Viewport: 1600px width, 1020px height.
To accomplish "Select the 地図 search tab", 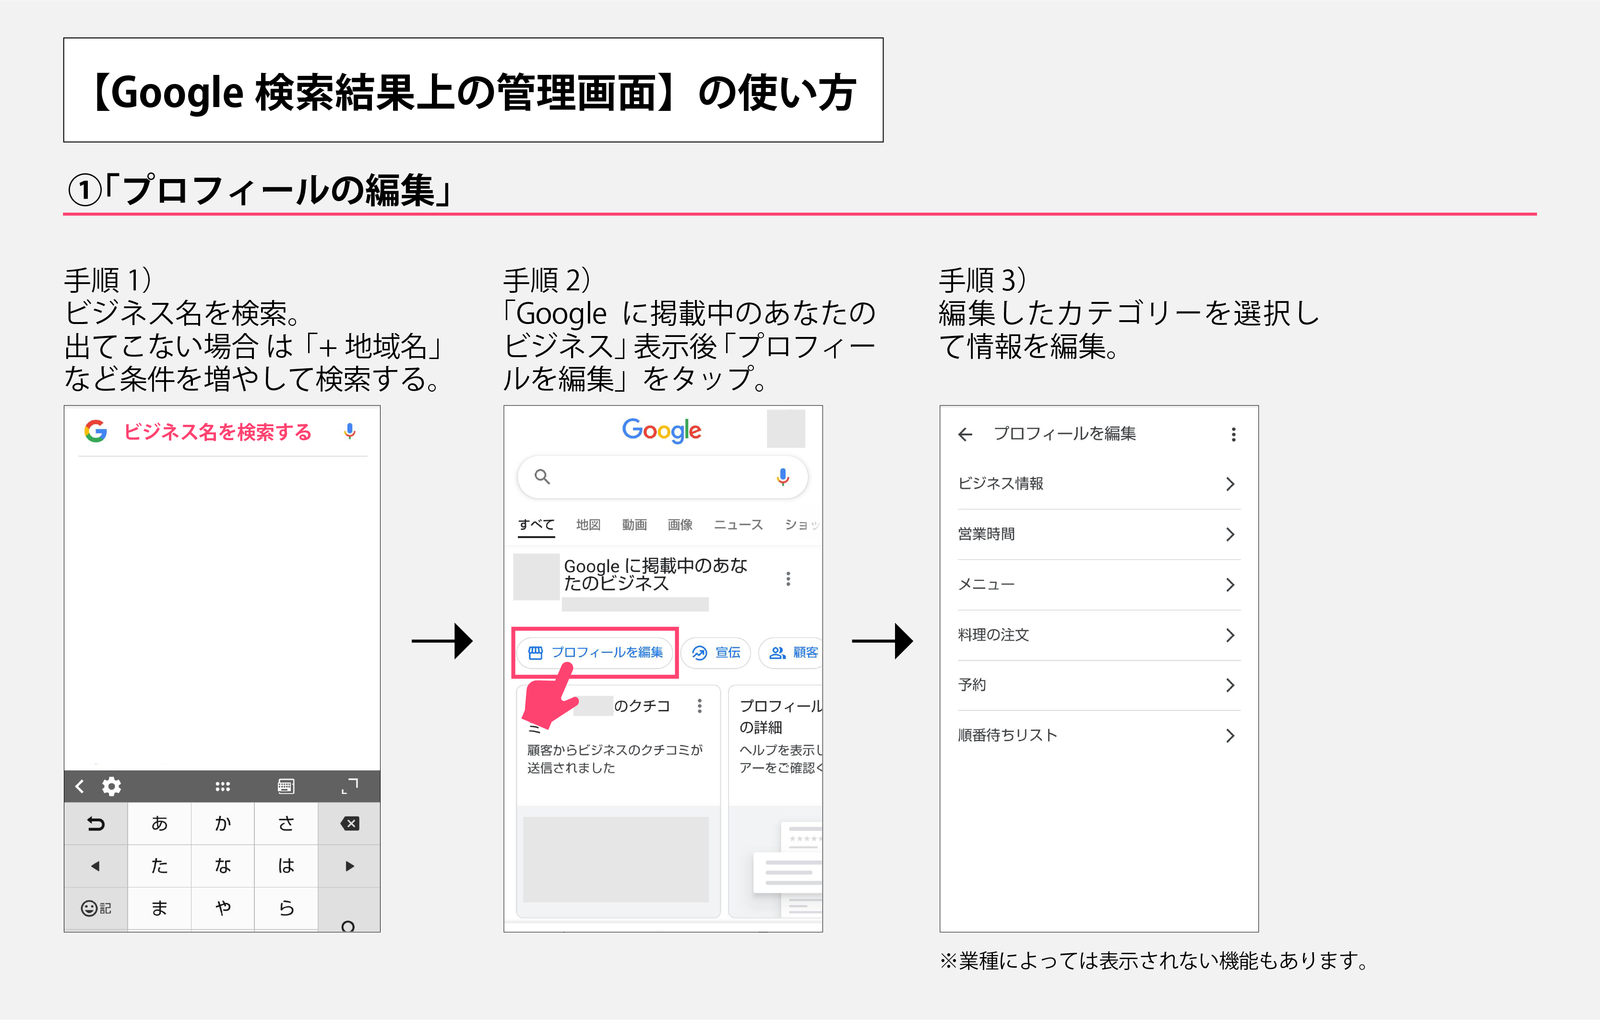I will tap(588, 525).
